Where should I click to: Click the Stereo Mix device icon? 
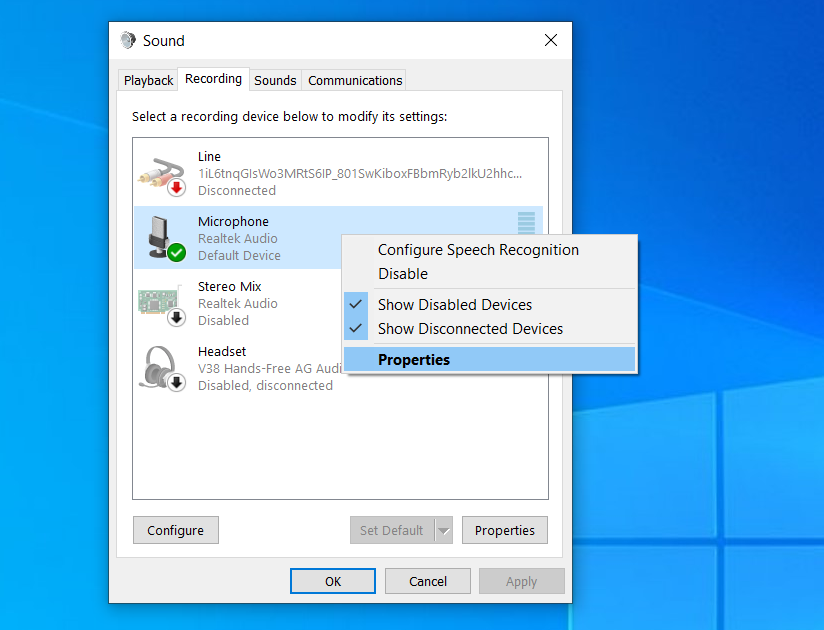point(160,302)
